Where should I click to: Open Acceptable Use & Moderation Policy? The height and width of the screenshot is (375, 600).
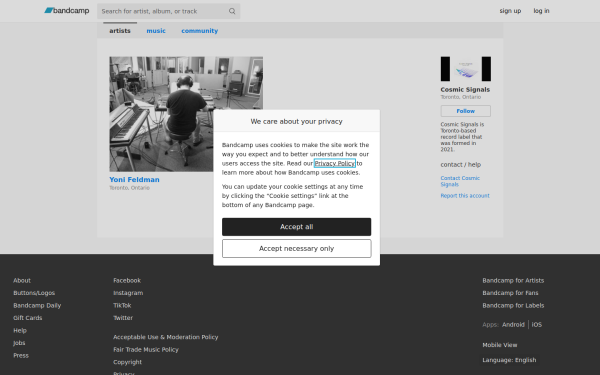point(166,337)
